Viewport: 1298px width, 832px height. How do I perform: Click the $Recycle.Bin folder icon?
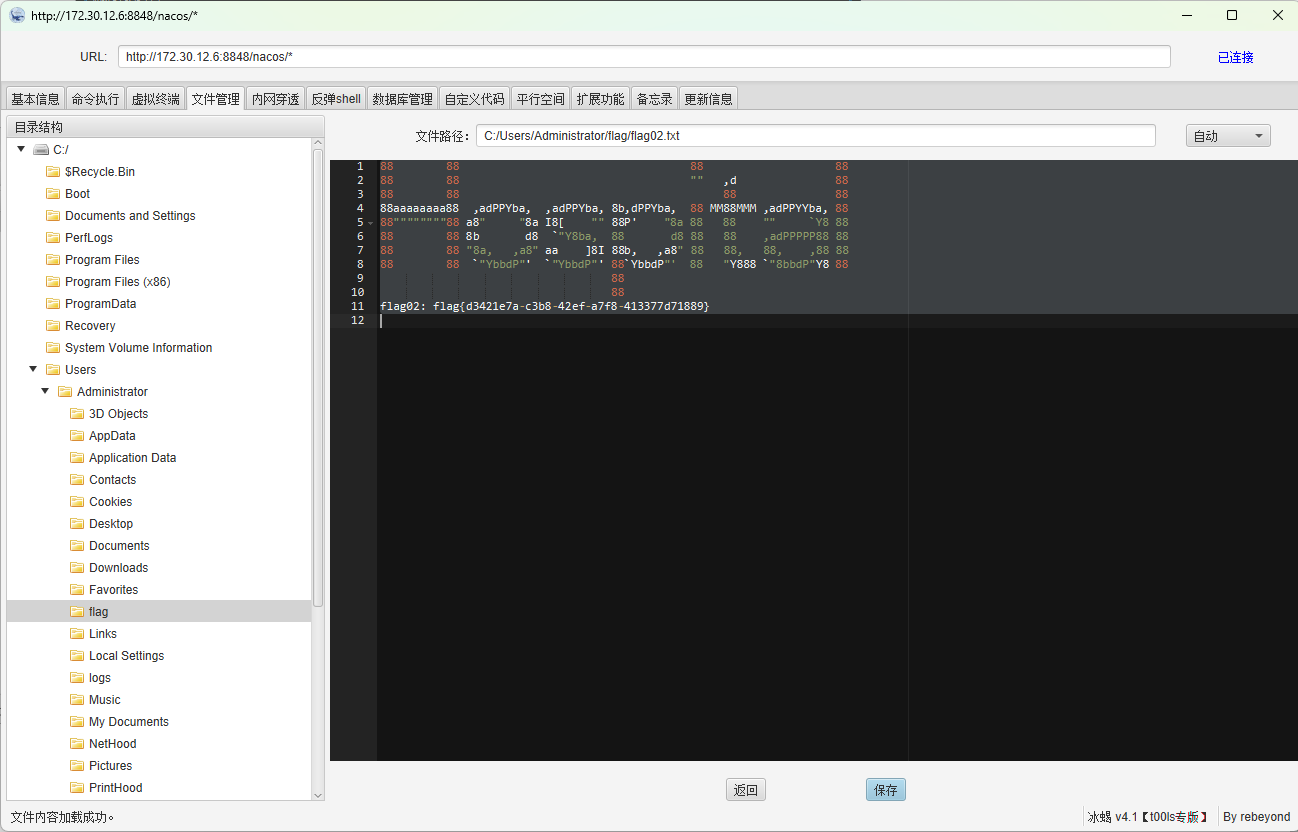click(53, 172)
